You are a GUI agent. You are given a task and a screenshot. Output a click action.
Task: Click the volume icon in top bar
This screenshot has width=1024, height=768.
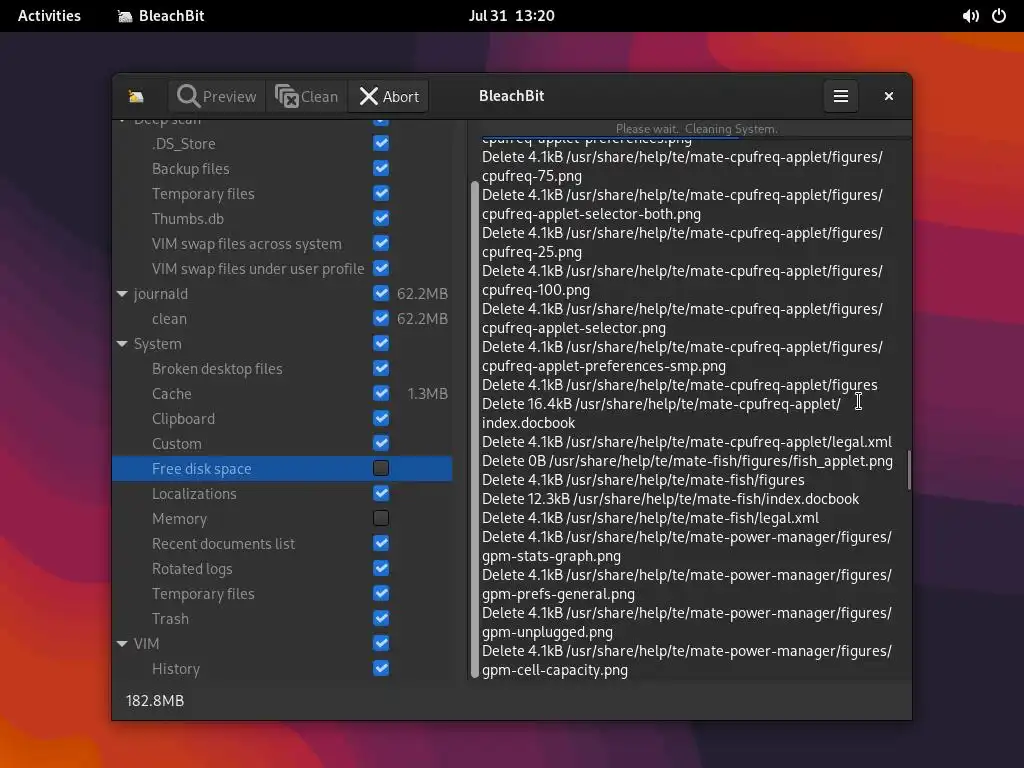[970, 16]
